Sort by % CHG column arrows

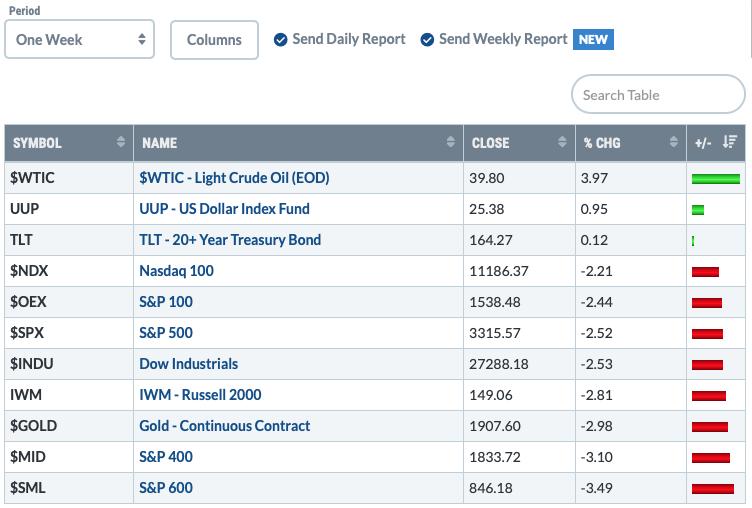click(674, 142)
